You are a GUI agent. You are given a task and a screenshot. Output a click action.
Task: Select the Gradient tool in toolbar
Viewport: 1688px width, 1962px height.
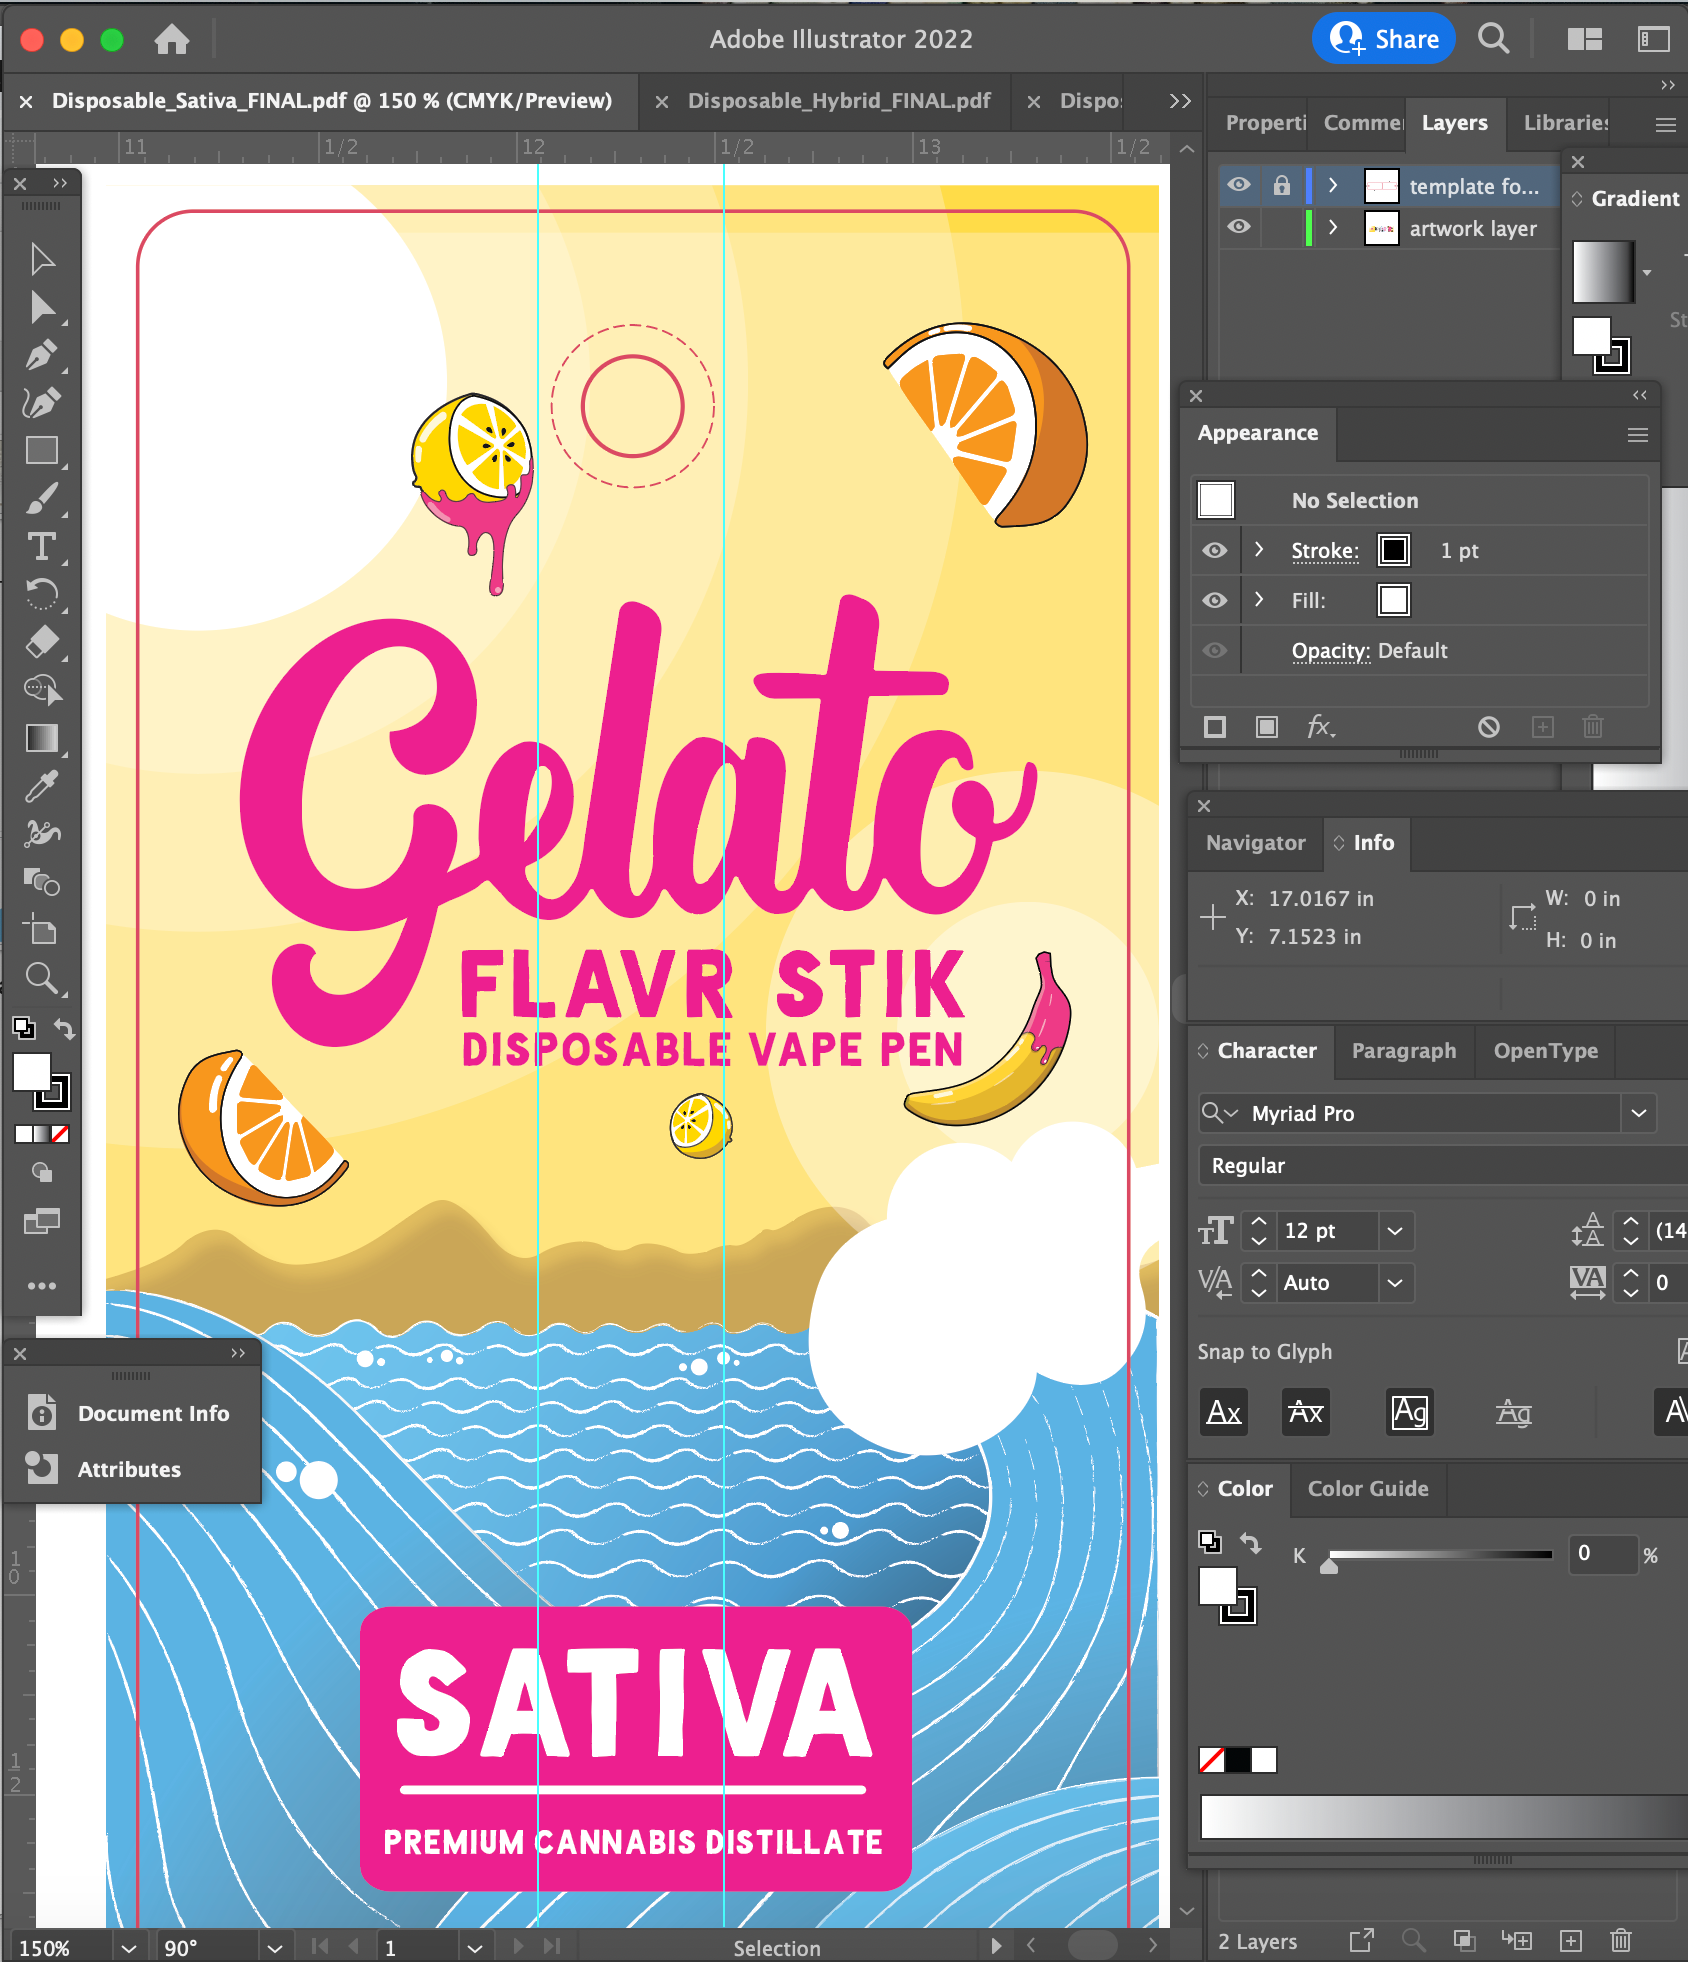click(x=42, y=739)
